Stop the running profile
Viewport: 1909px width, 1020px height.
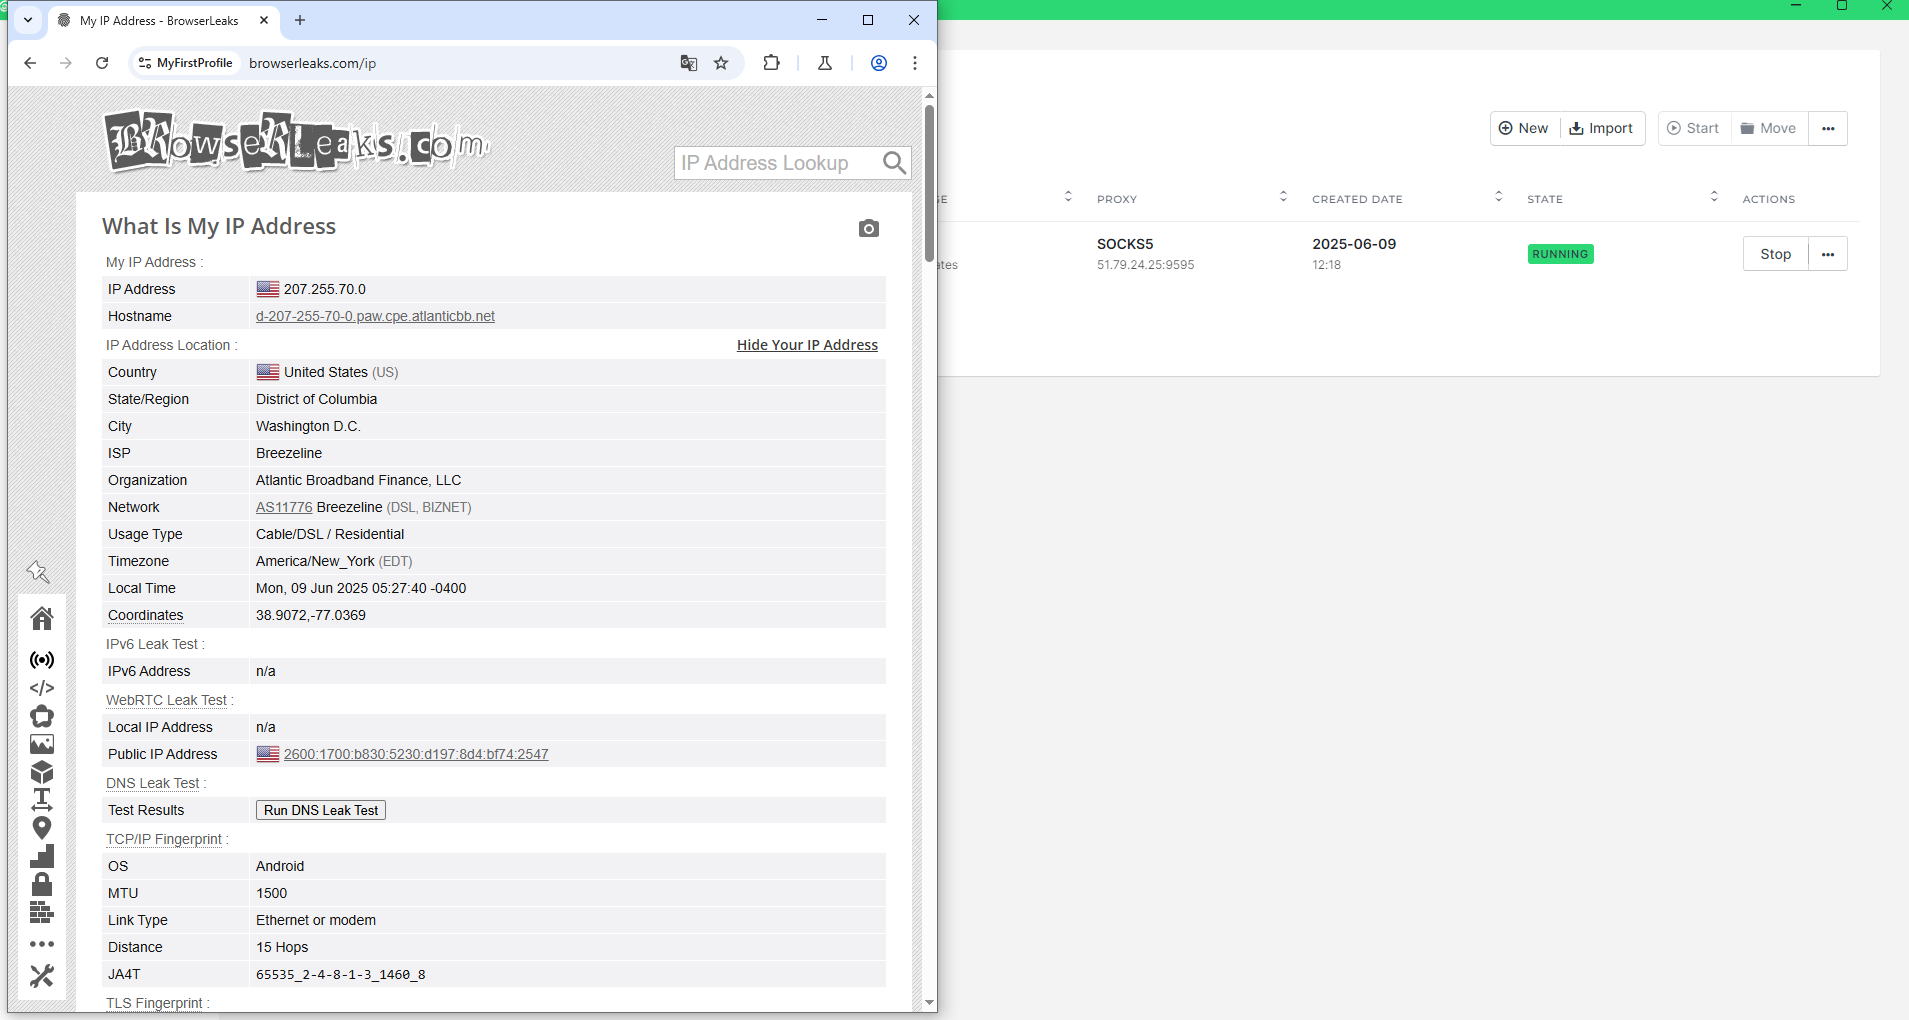coord(1775,254)
